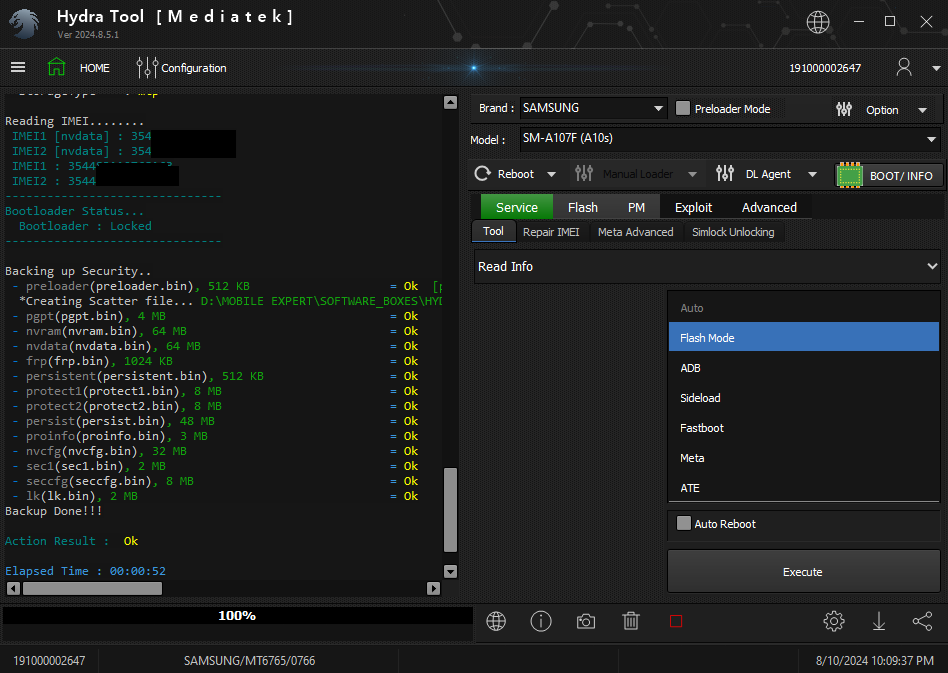The width and height of the screenshot is (948, 673).
Task: Click the BOOT/INFO chip icon
Action: pyautogui.click(x=849, y=175)
